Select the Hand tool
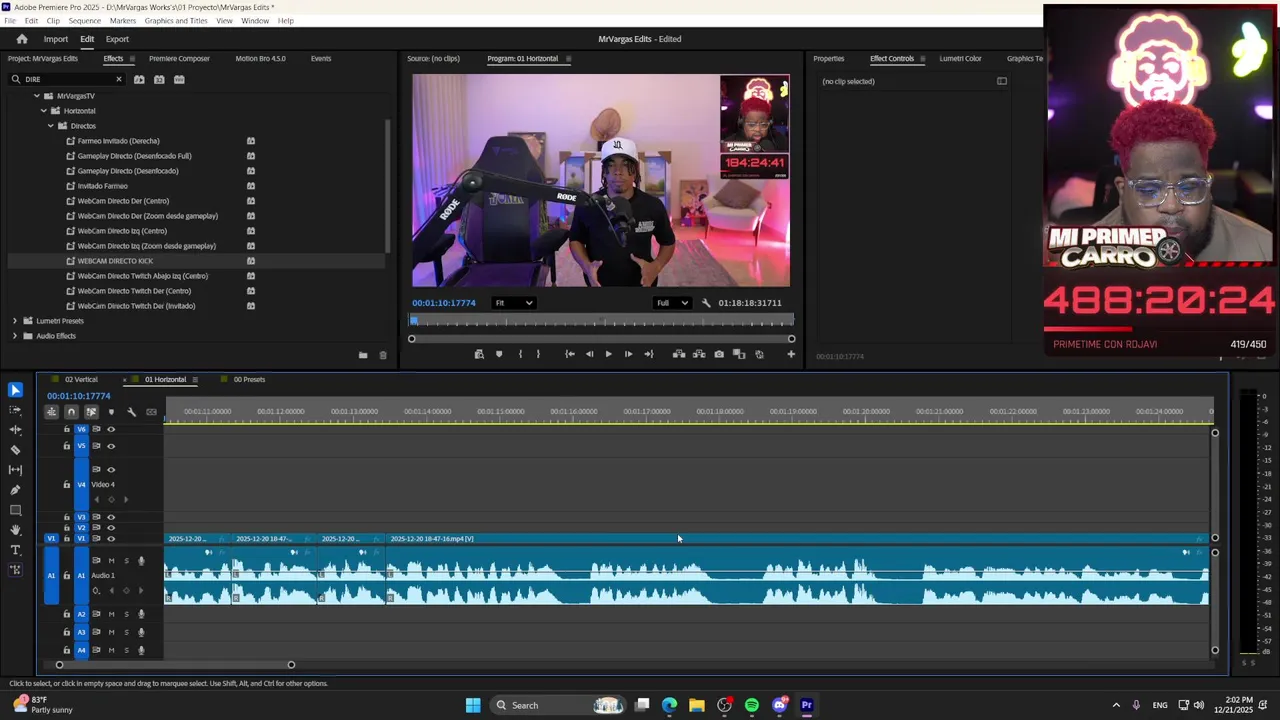The width and height of the screenshot is (1280, 720). [x=15, y=530]
